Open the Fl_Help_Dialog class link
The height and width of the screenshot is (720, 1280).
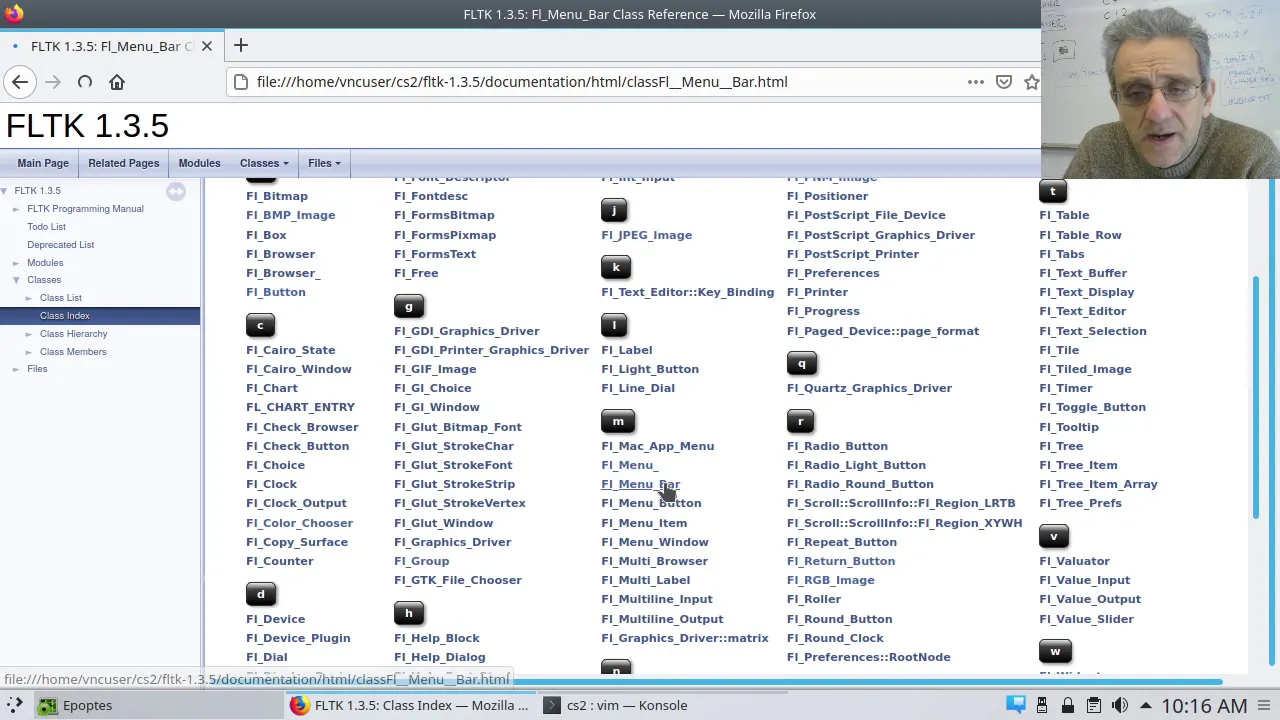coord(439,657)
